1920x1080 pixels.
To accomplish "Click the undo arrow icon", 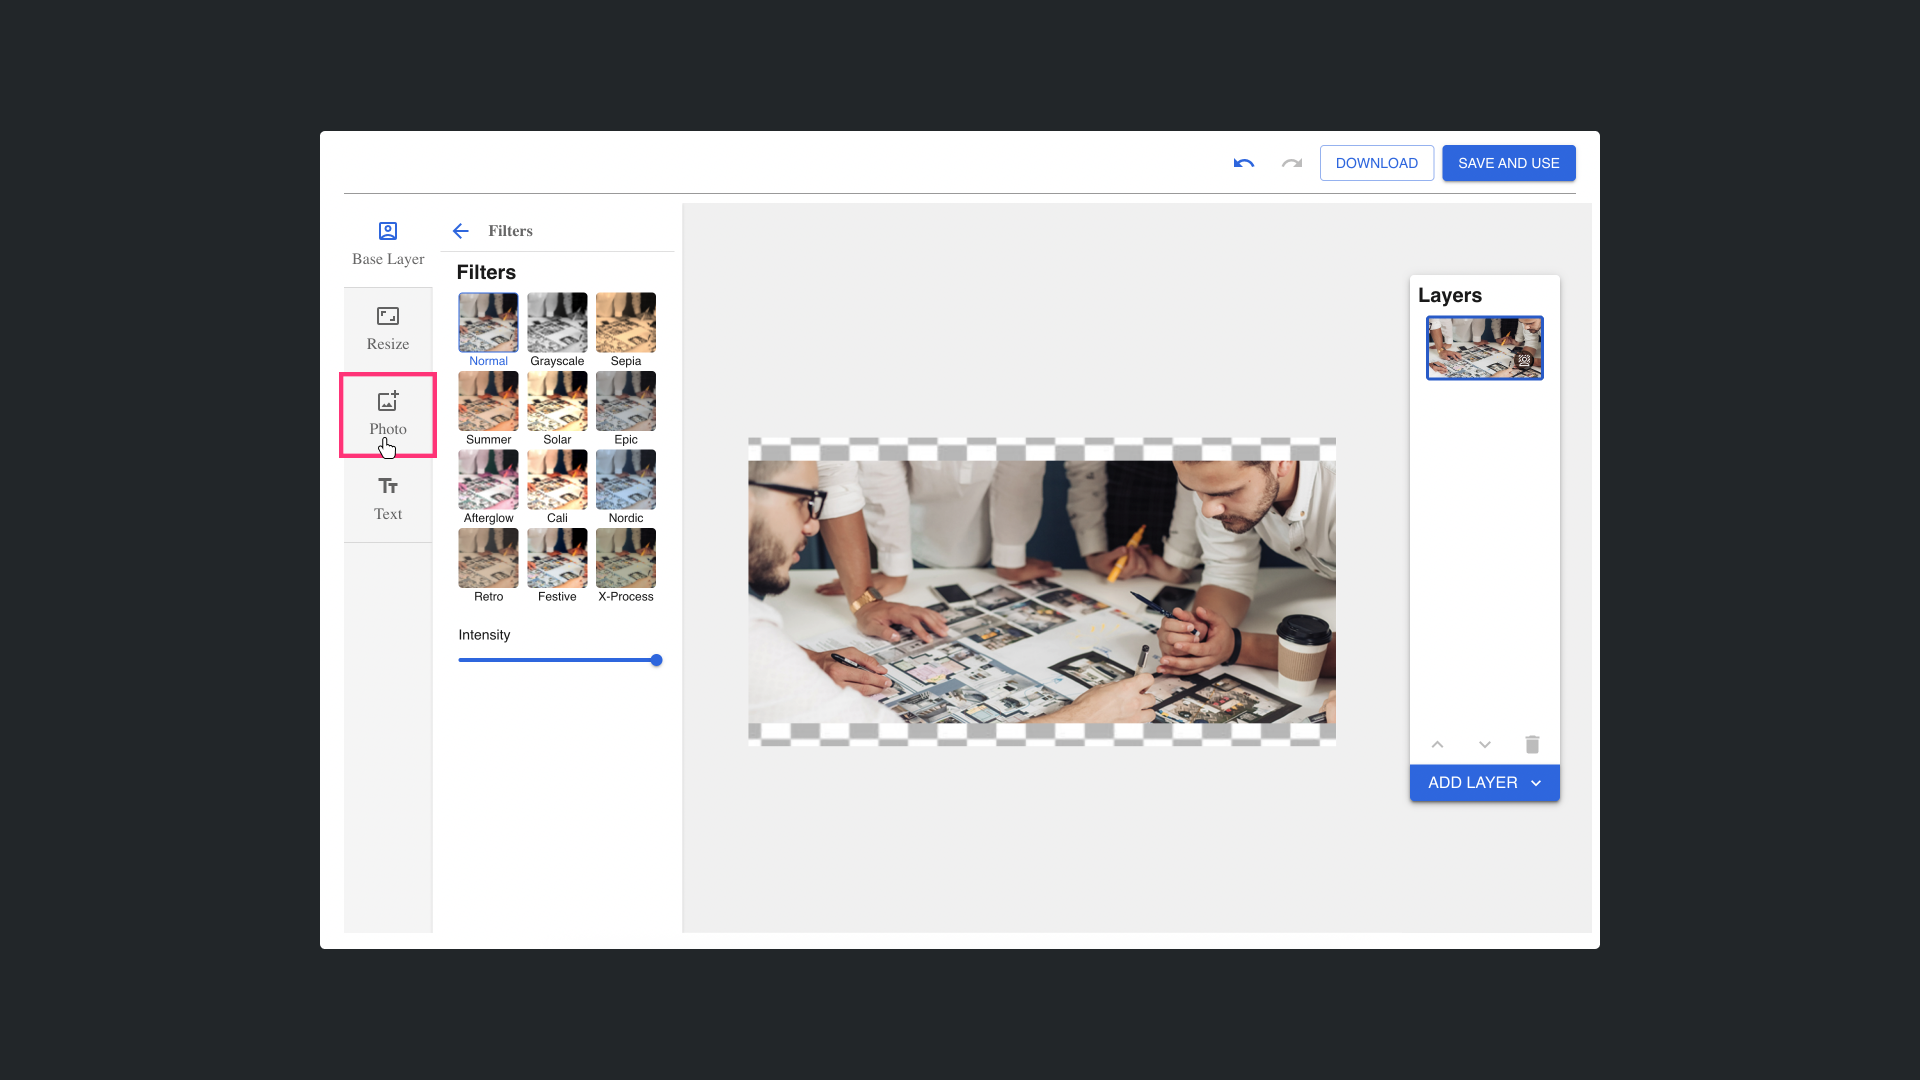I will point(1243,163).
